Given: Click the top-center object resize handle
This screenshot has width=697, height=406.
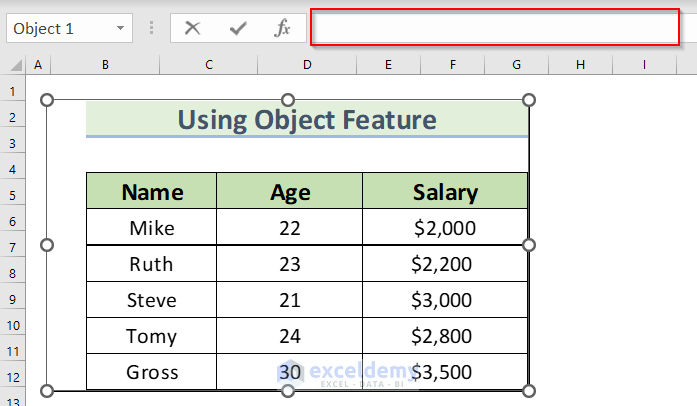Looking at the screenshot, I should (288, 100).
